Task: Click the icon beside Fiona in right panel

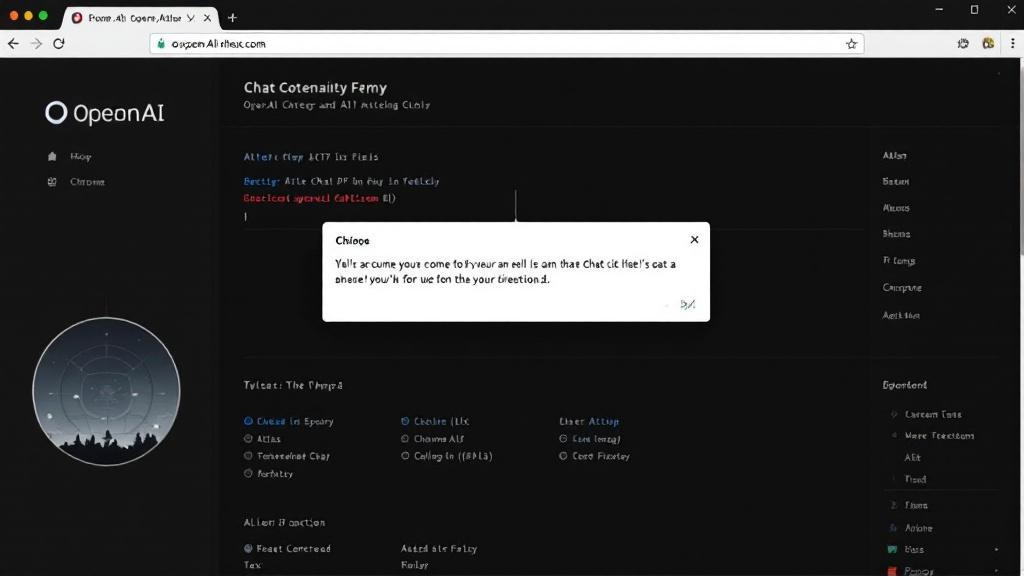Action: [x=893, y=505]
